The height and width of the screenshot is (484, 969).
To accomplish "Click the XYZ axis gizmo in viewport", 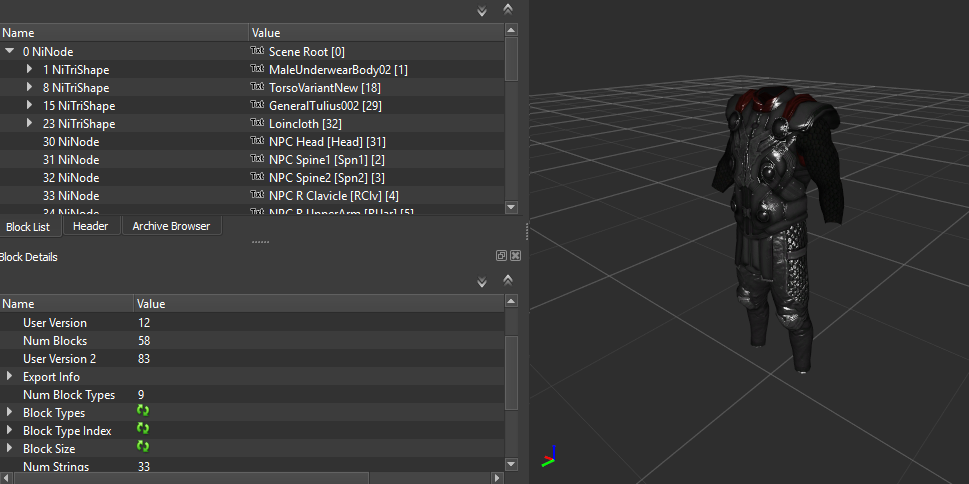I will click(x=549, y=456).
